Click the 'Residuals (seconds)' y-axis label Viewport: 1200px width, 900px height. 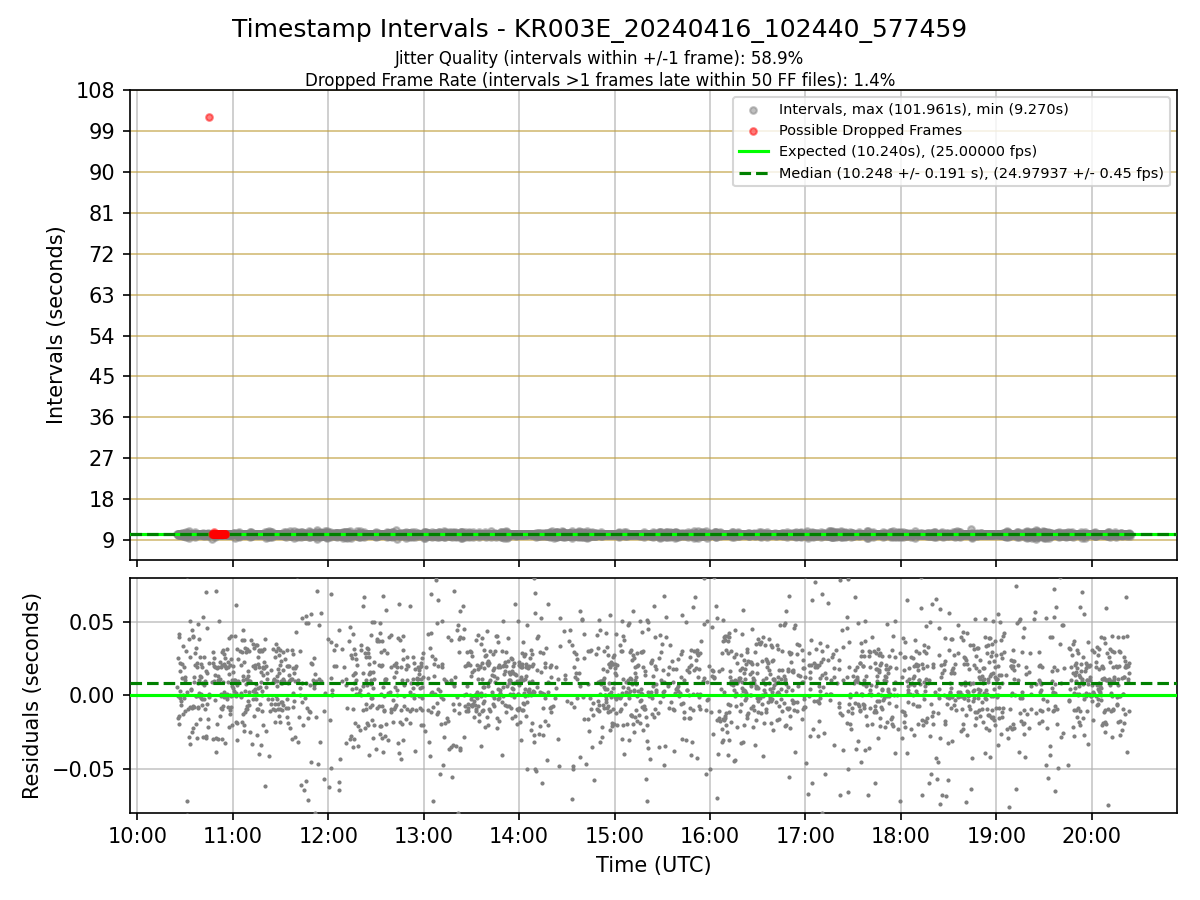pyautogui.click(x=32, y=696)
